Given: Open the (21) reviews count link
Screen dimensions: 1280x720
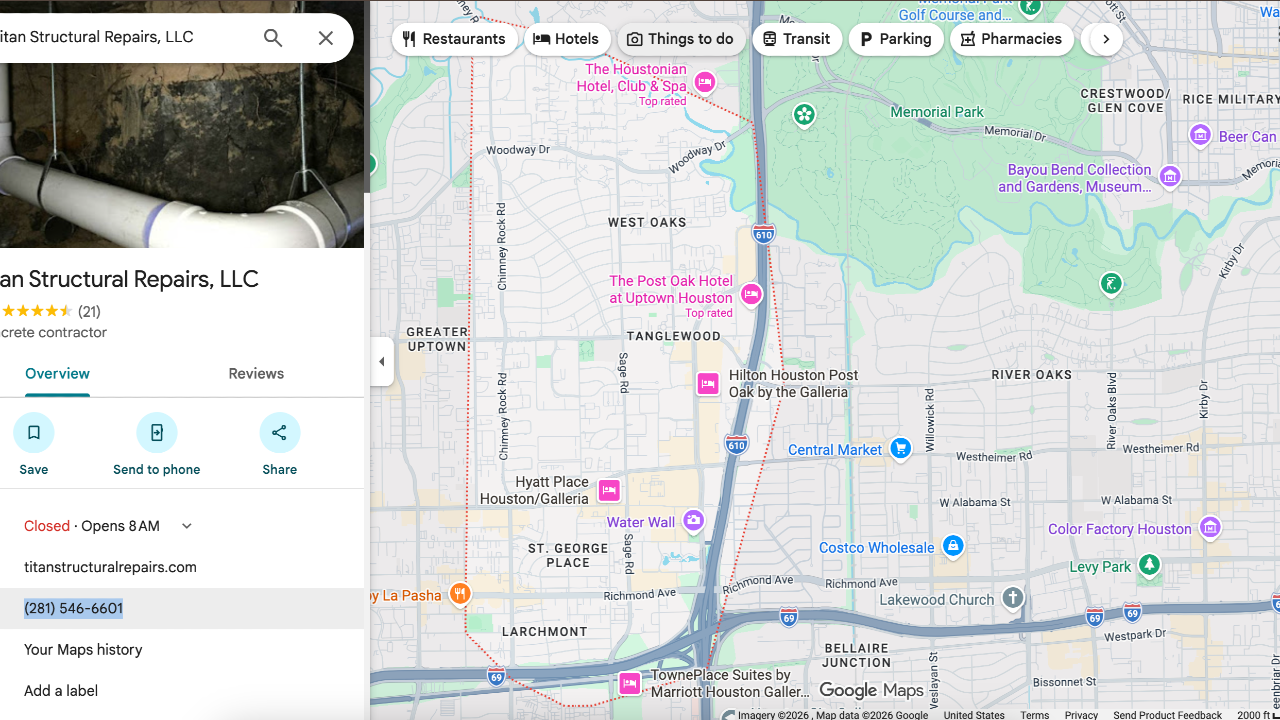Looking at the screenshot, I should coord(89,311).
